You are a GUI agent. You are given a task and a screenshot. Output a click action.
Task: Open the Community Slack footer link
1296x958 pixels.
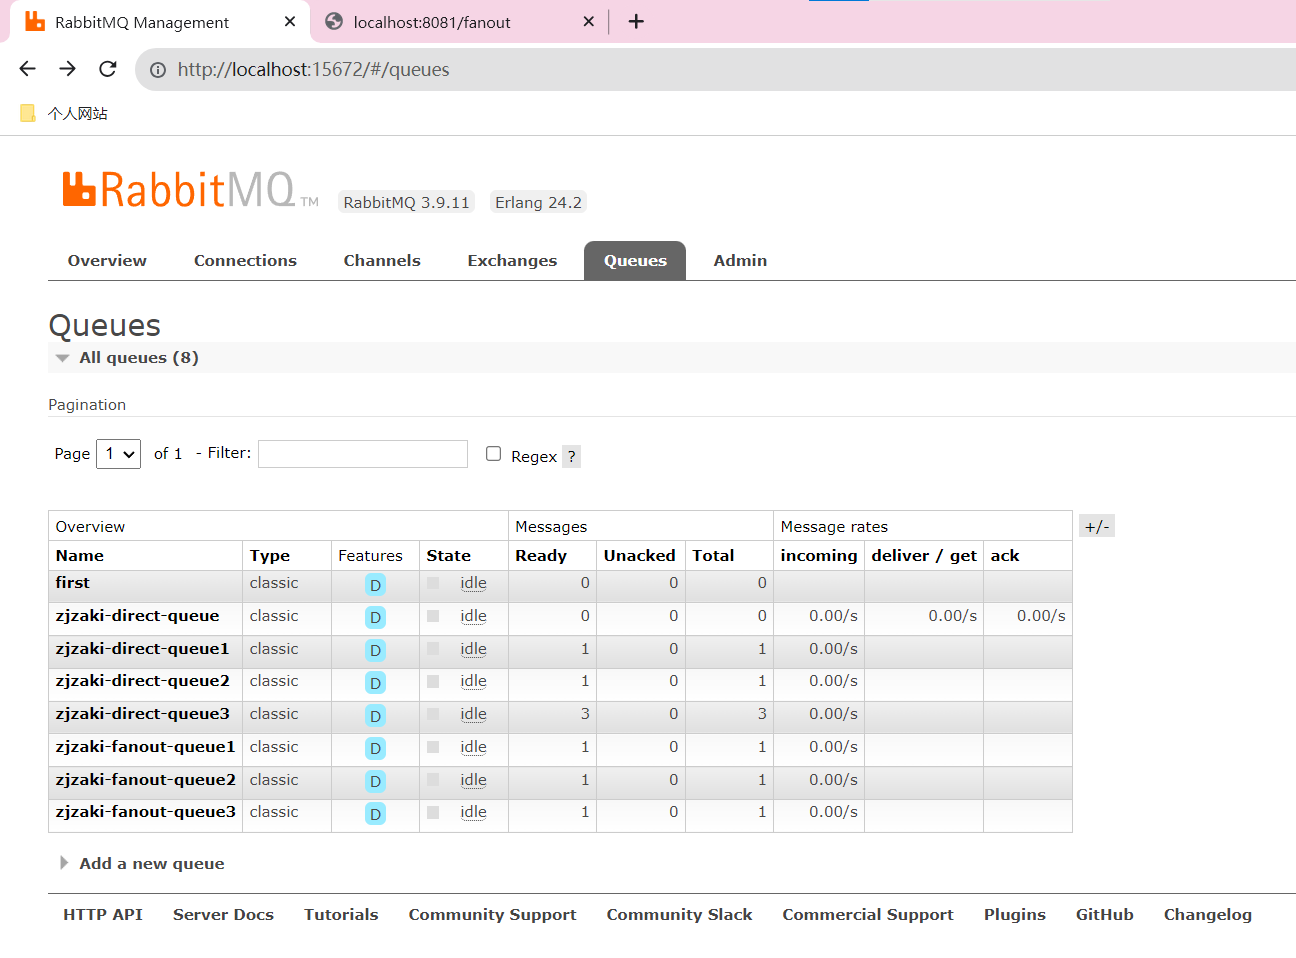[x=679, y=914]
